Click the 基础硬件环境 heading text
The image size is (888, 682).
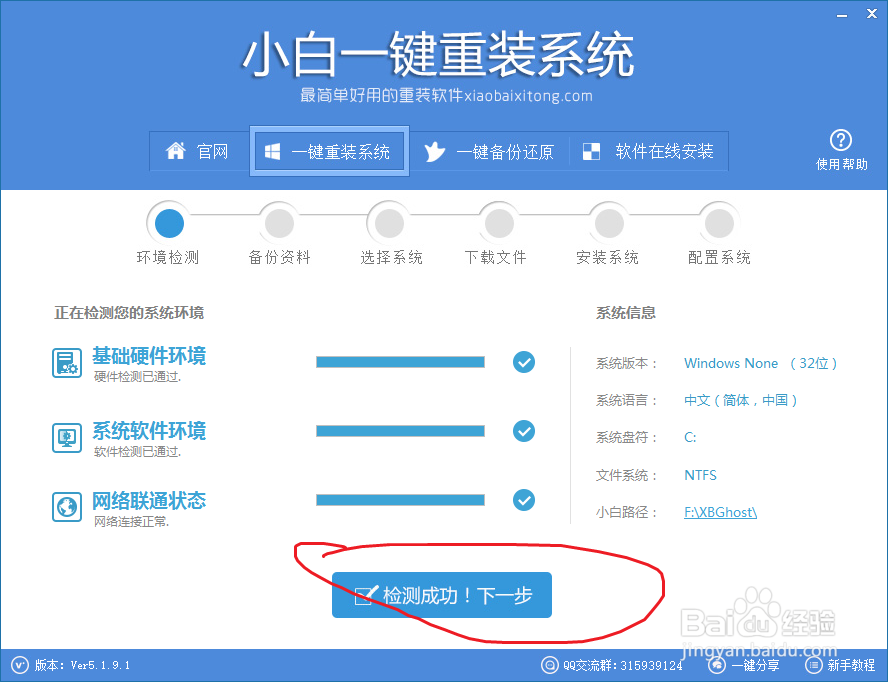[149, 356]
